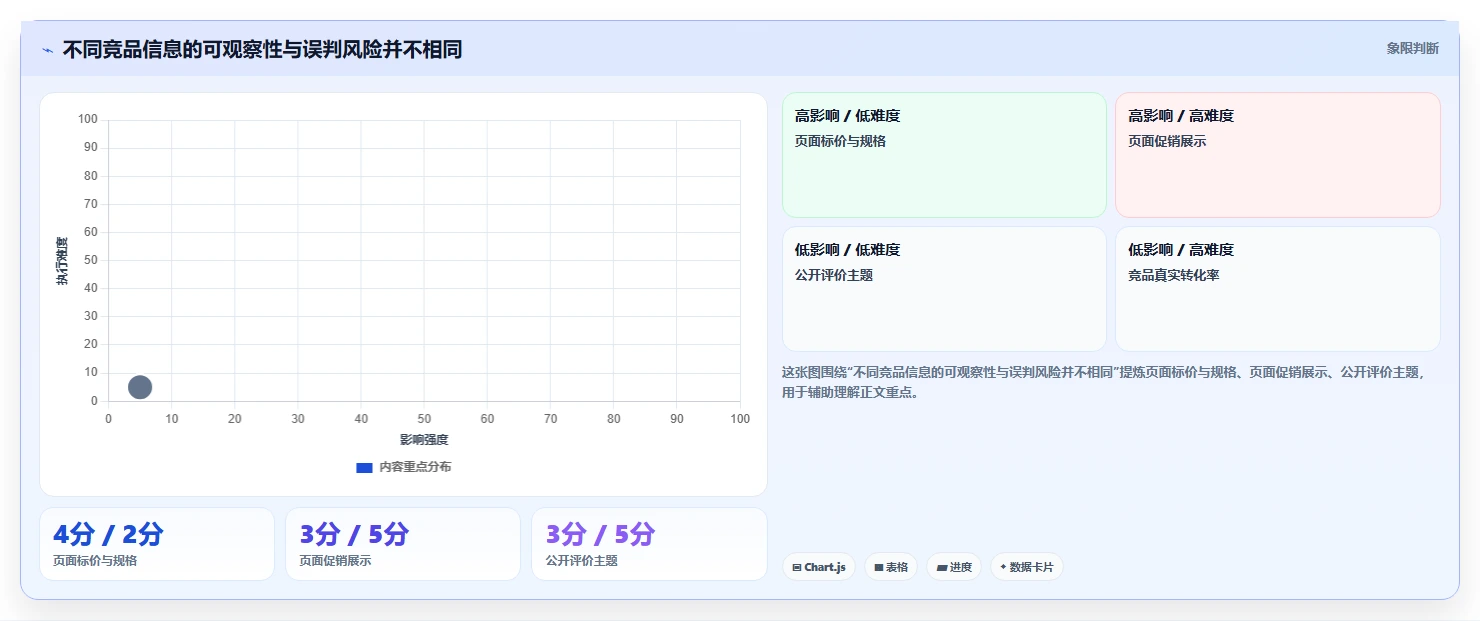Screen dimensions: 1480x621
Task: Click the 数据卡片 tag chip
Action: 1027,567
